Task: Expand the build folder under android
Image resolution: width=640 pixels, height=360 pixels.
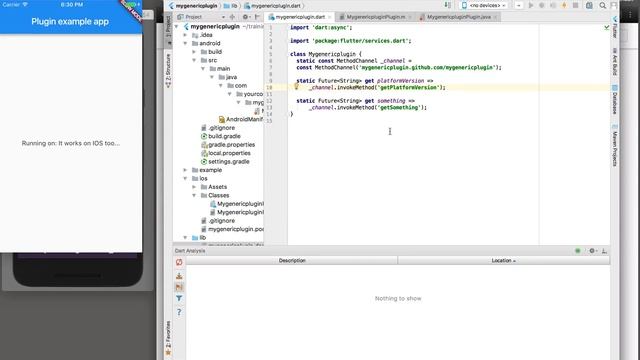Action: [x=194, y=52]
